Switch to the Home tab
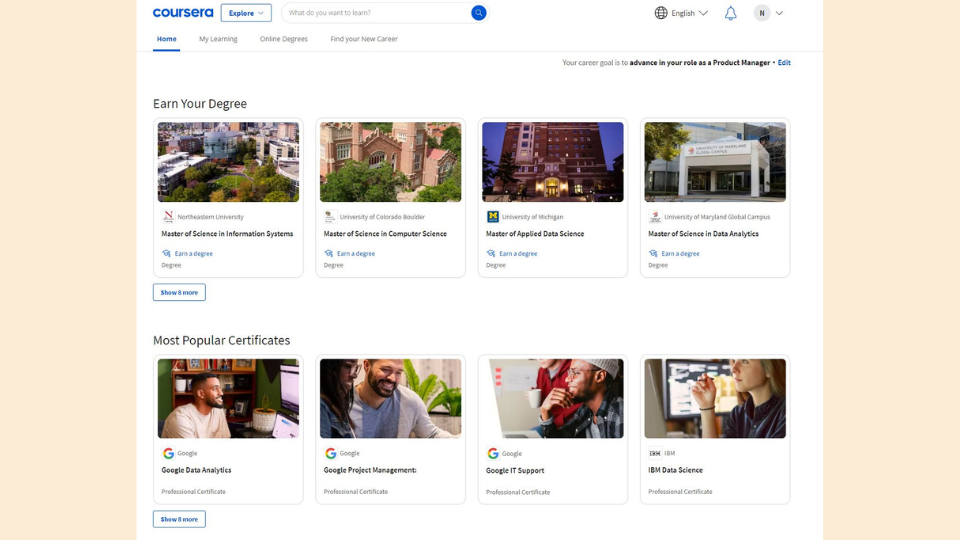960x540 pixels. [x=167, y=39]
